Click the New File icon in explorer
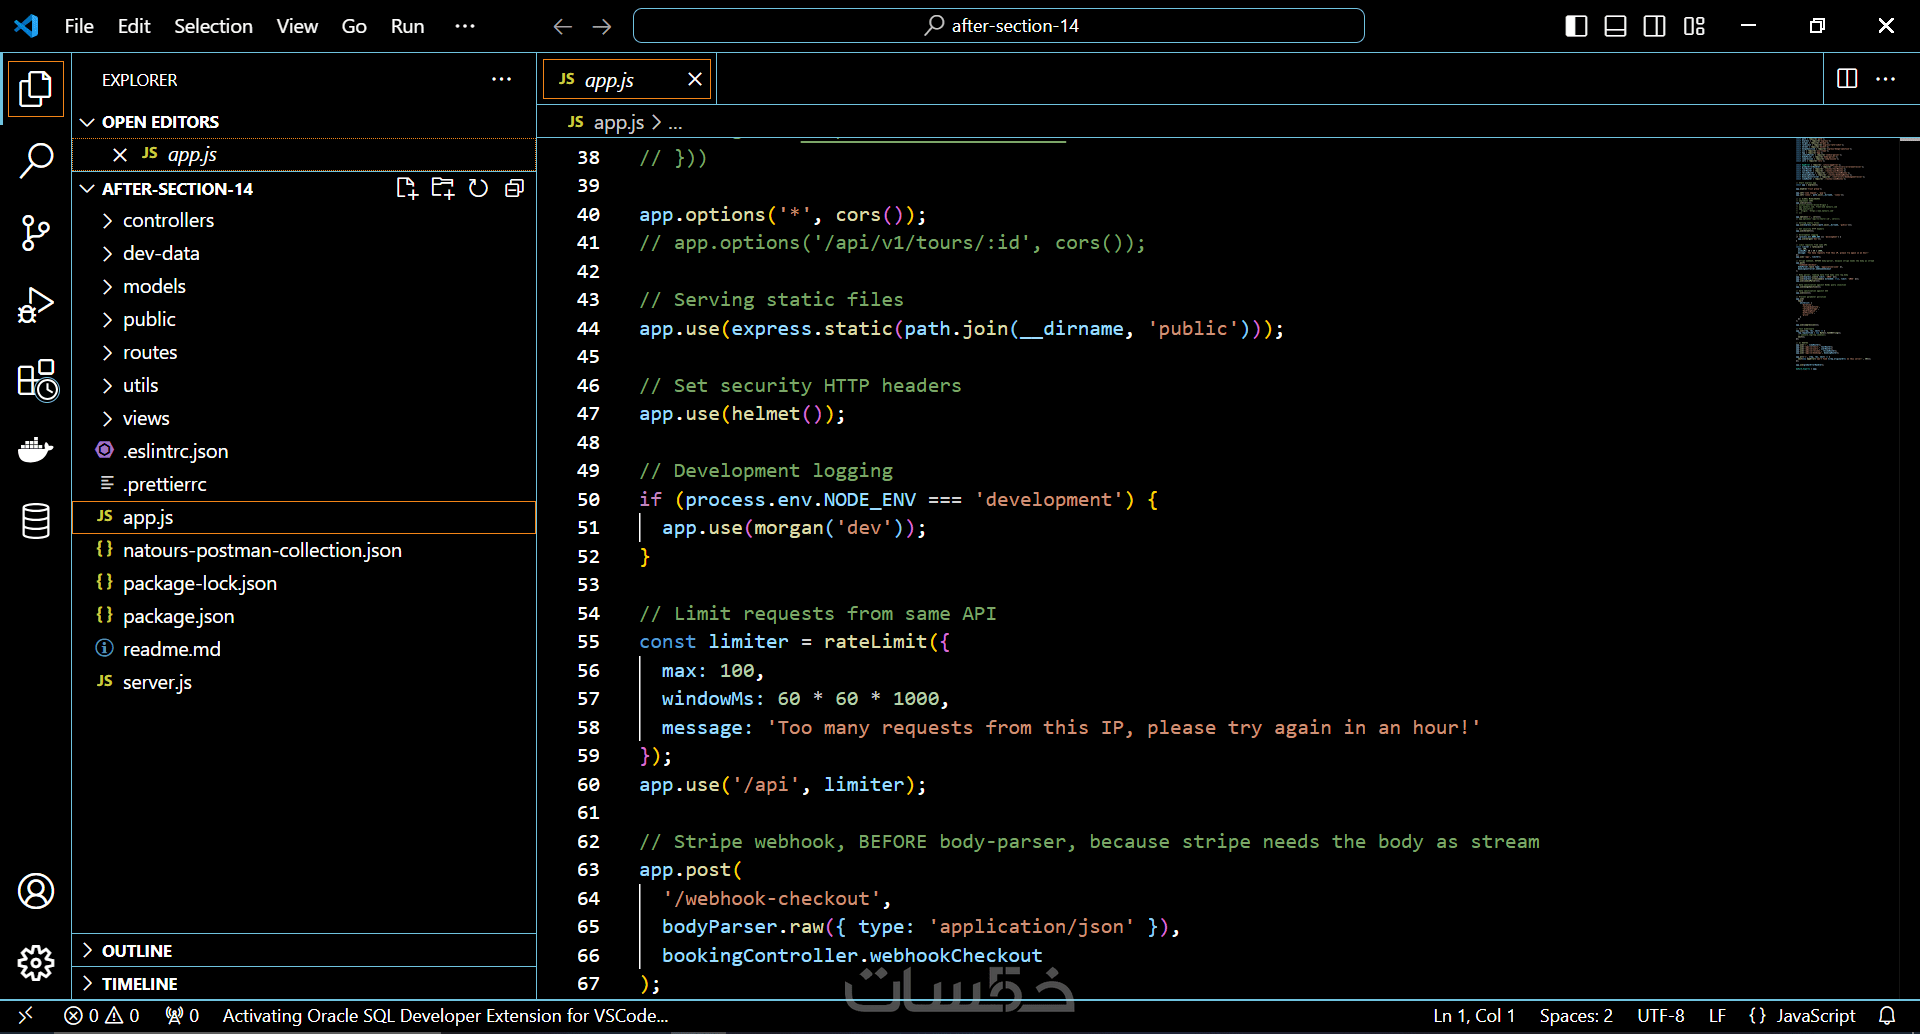 tap(406, 188)
